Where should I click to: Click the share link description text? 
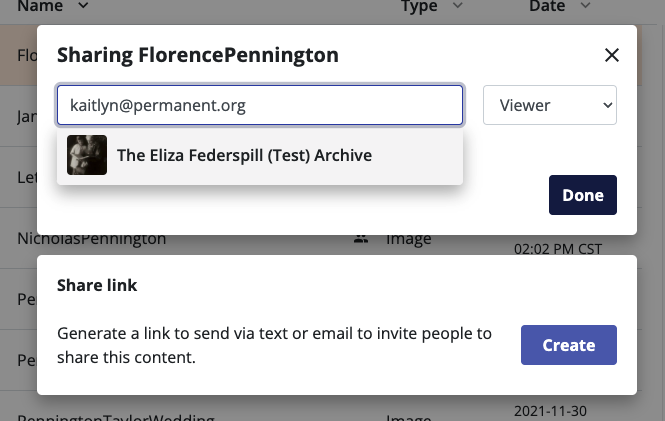coord(274,345)
